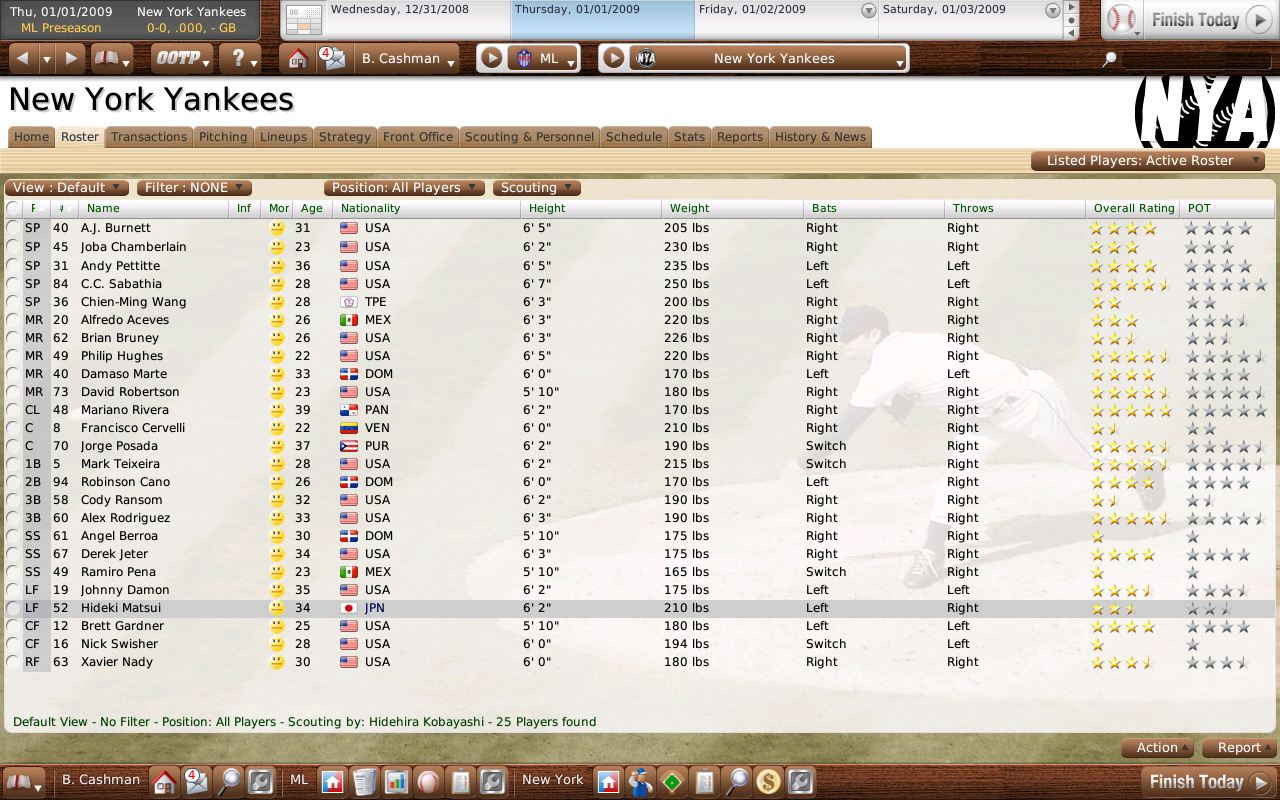Image resolution: width=1280 pixels, height=800 pixels.
Task: Click the Finish Today button at bottom right
Action: [1209, 782]
